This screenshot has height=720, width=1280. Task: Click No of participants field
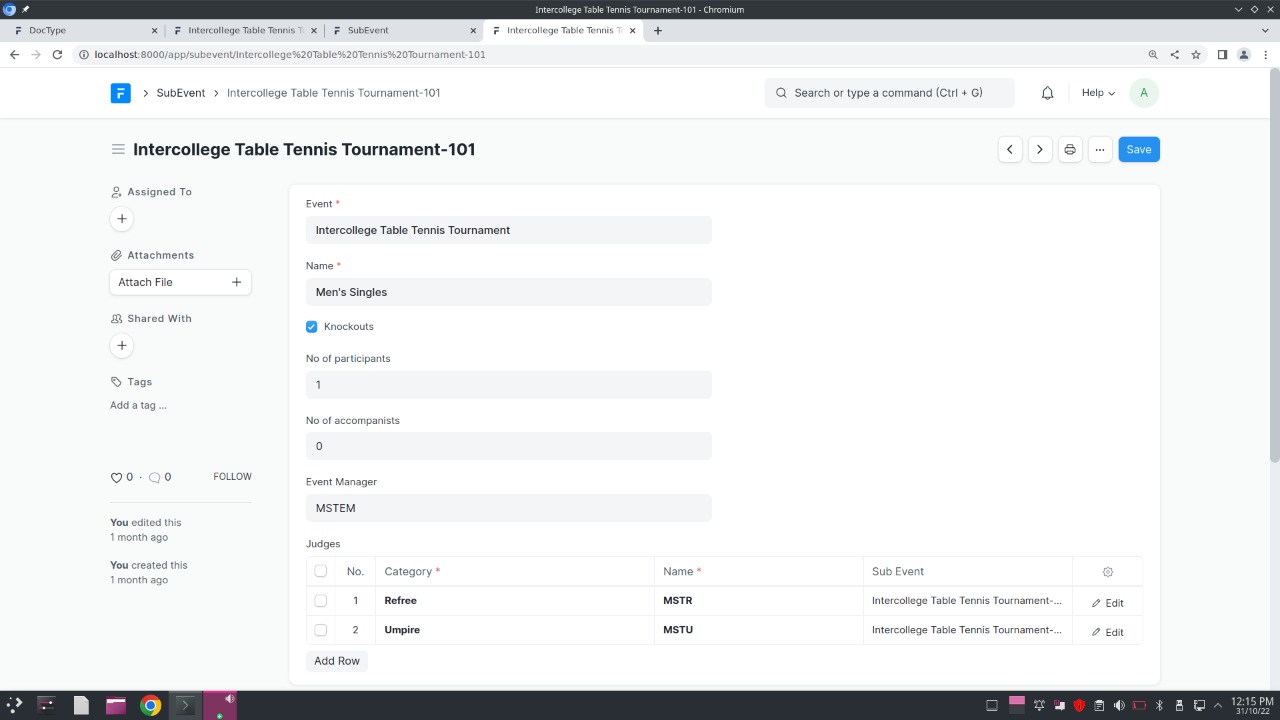tap(509, 385)
